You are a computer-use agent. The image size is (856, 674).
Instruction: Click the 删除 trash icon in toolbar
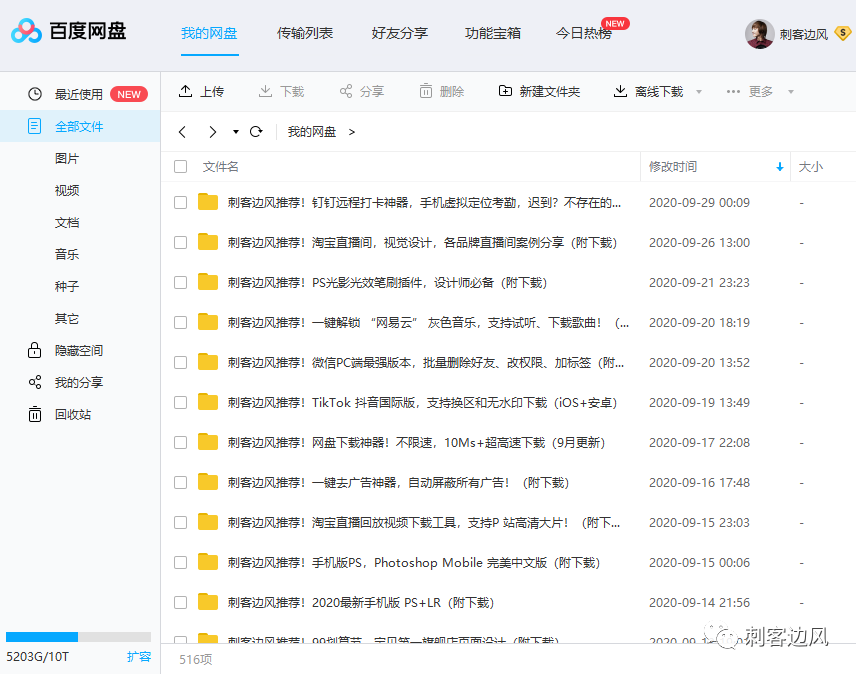(426, 91)
